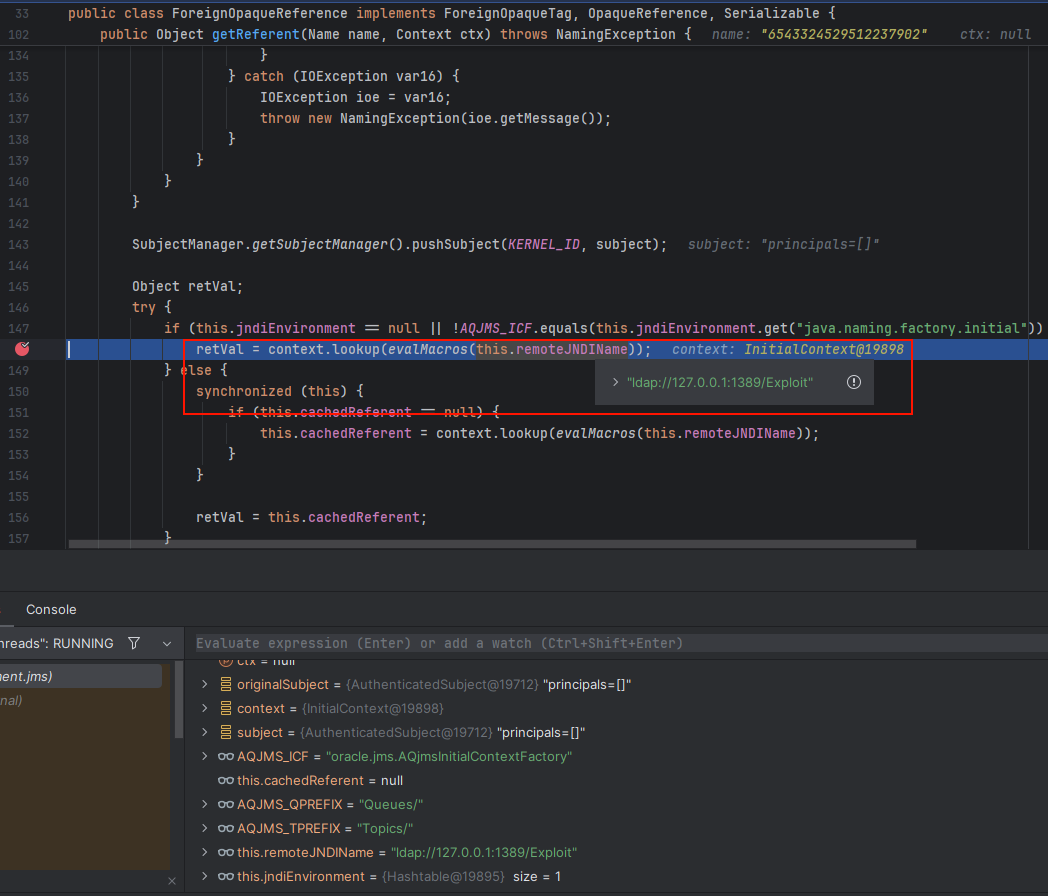Click the evalMacros call on line 148
This screenshot has height=896, width=1048.
click(x=428, y=349)
